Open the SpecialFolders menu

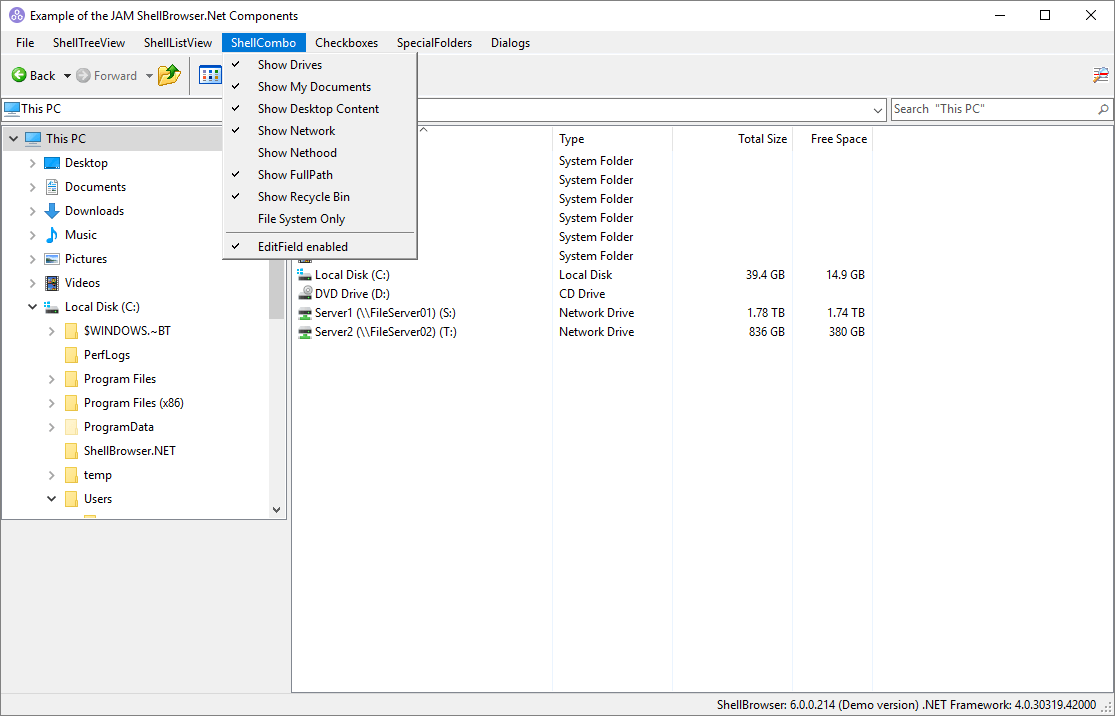pos(434,43)
